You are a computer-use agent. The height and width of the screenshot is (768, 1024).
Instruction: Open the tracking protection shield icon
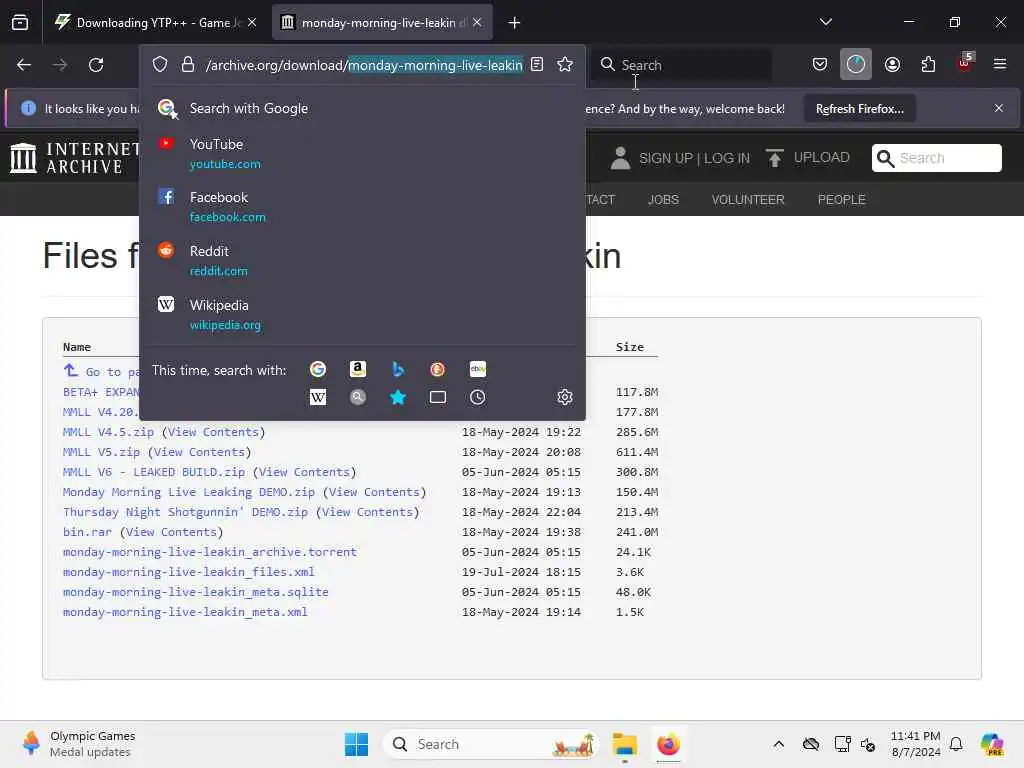click(x=160, y=65)
